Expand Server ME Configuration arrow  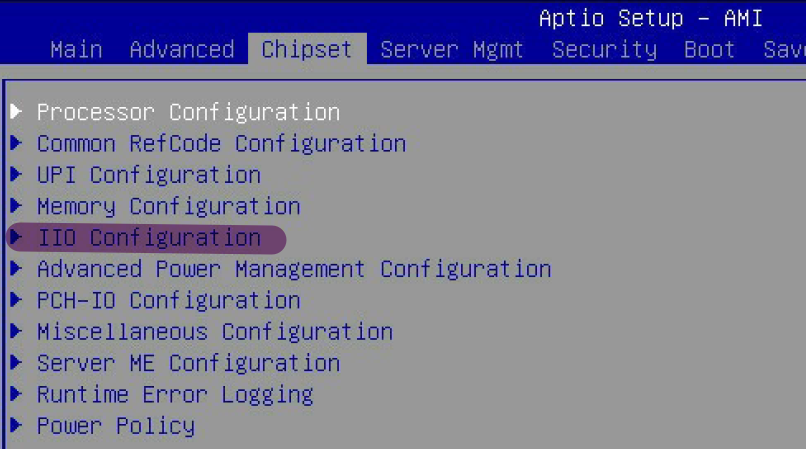click(16, 362)
